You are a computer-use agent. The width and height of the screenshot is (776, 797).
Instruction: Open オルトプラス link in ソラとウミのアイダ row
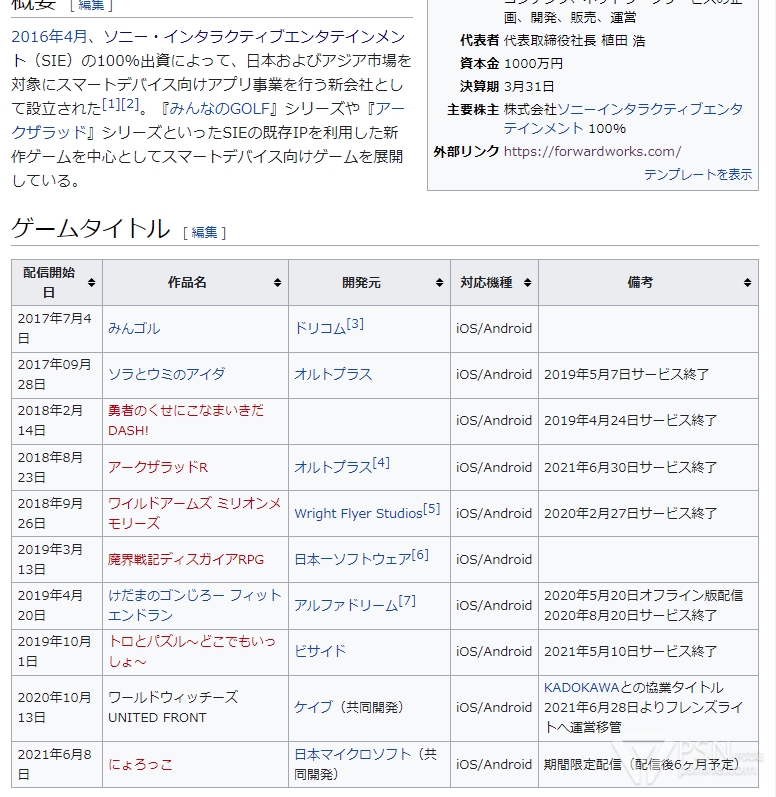click(x=333, y=375)
